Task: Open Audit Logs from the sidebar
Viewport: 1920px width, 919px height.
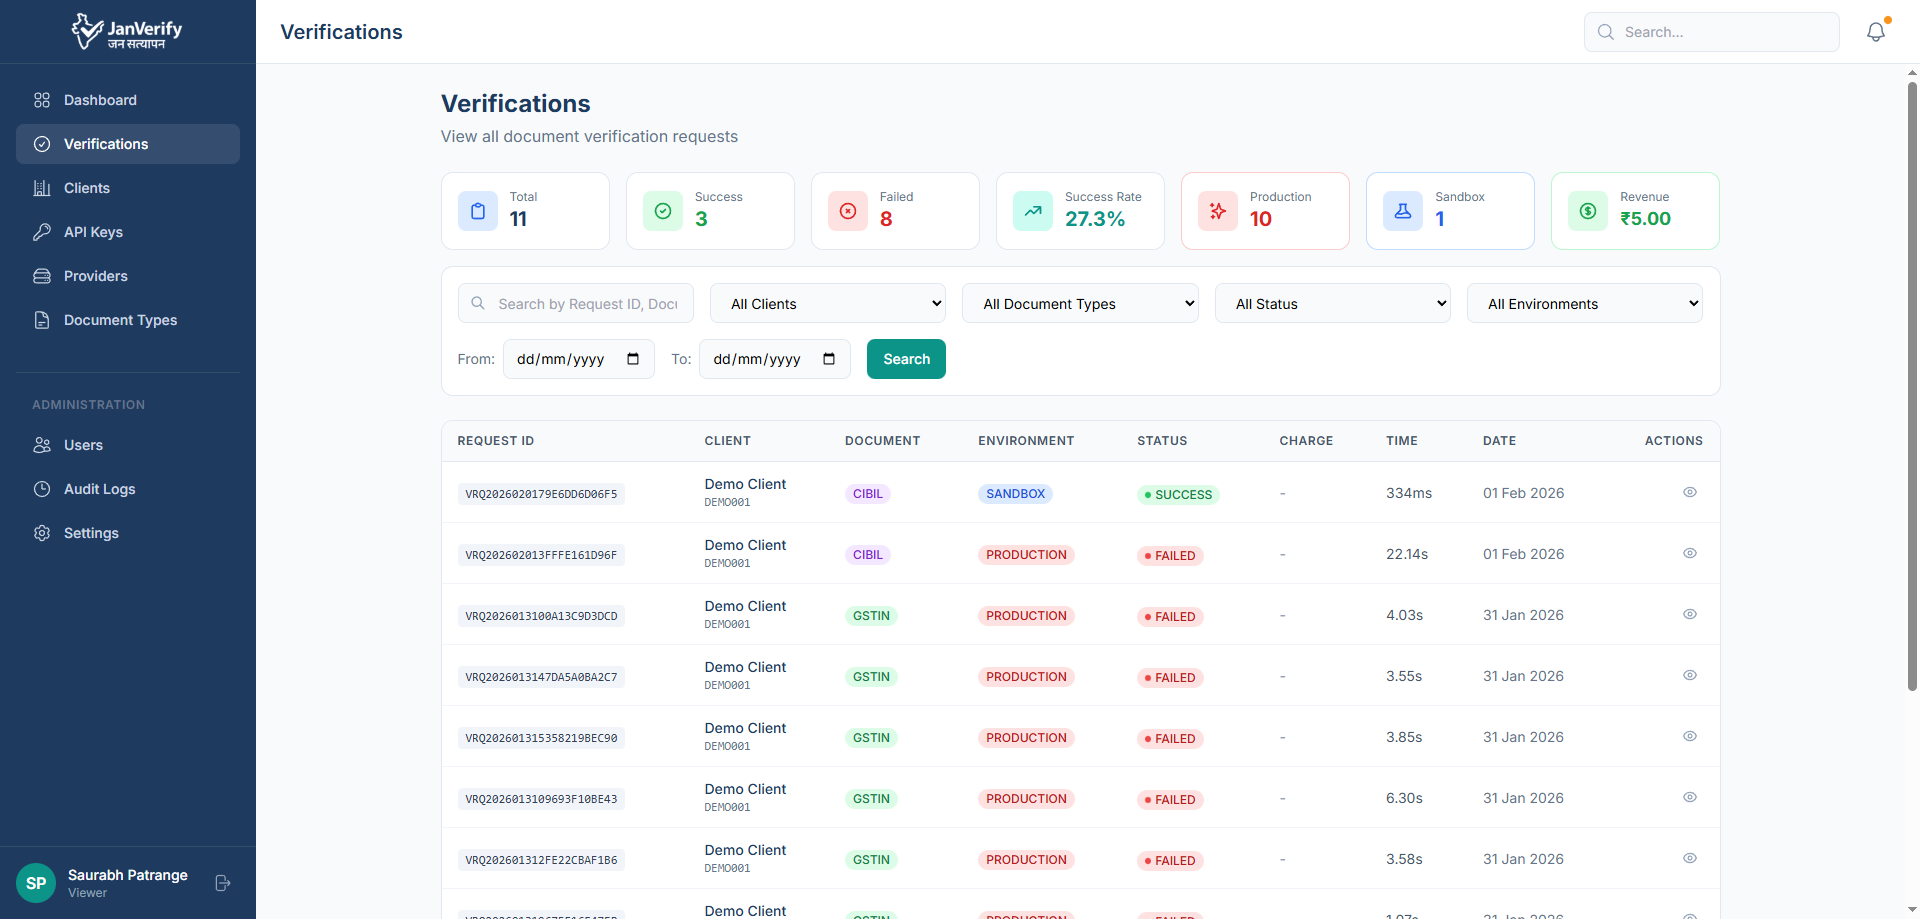Action: 99,489
